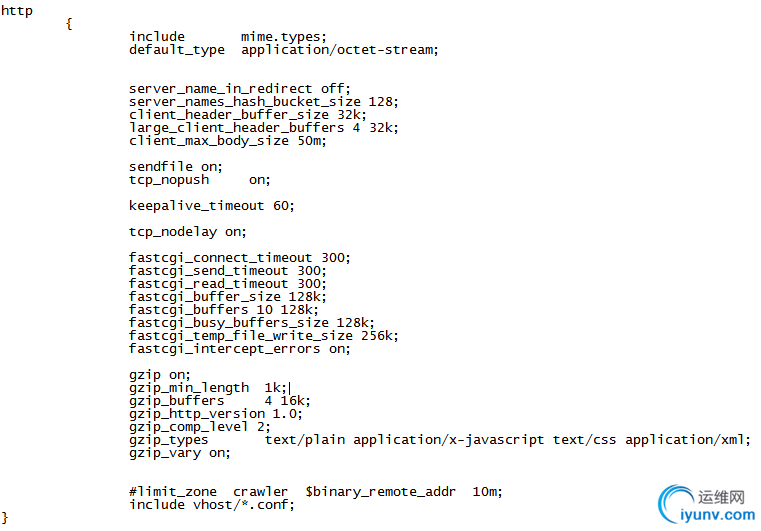
Task: Click the keepalive_timeout 60 line
Action: [x=211, y=205]
